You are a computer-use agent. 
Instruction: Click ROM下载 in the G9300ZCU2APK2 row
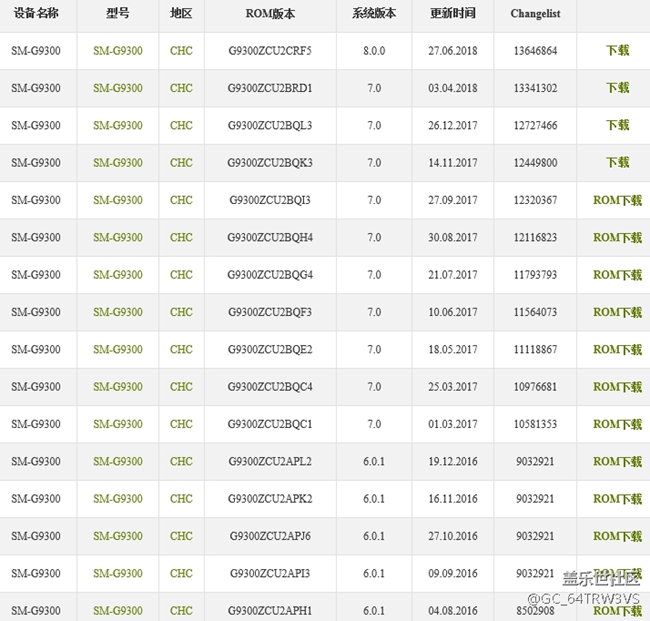tap(617, 499)
